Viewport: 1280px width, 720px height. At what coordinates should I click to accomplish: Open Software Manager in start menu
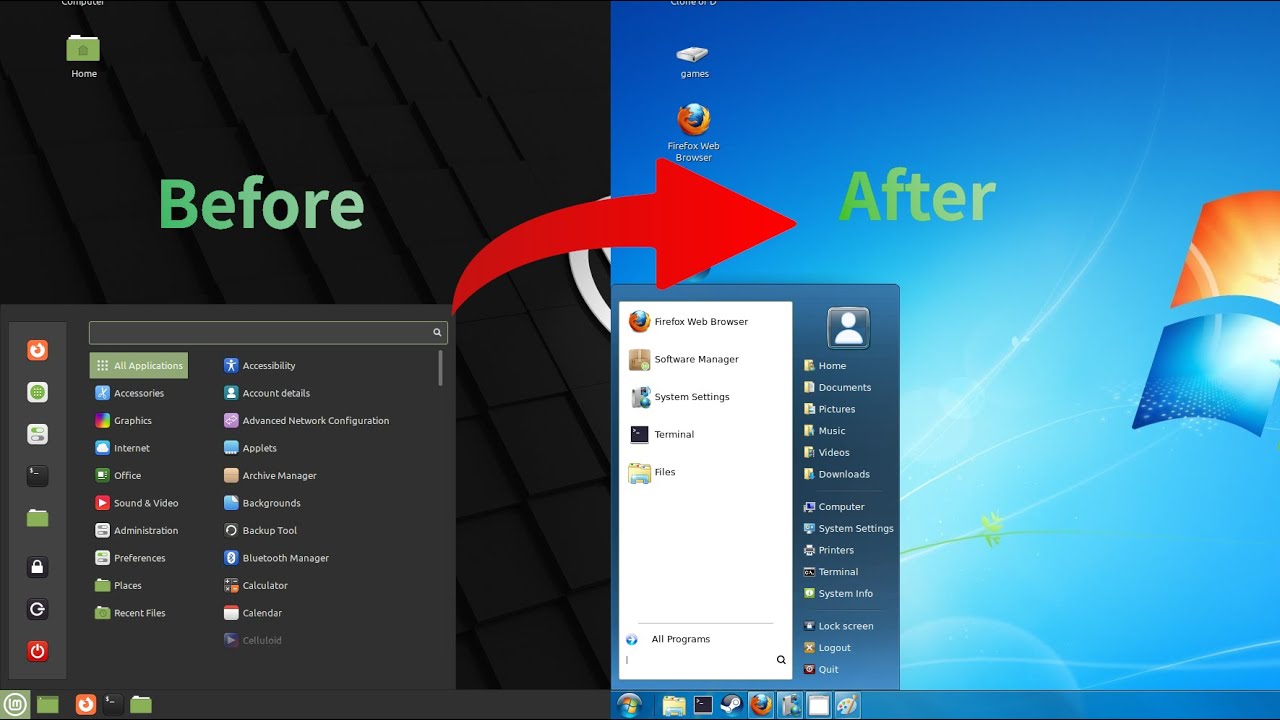[x=684, y=359]
